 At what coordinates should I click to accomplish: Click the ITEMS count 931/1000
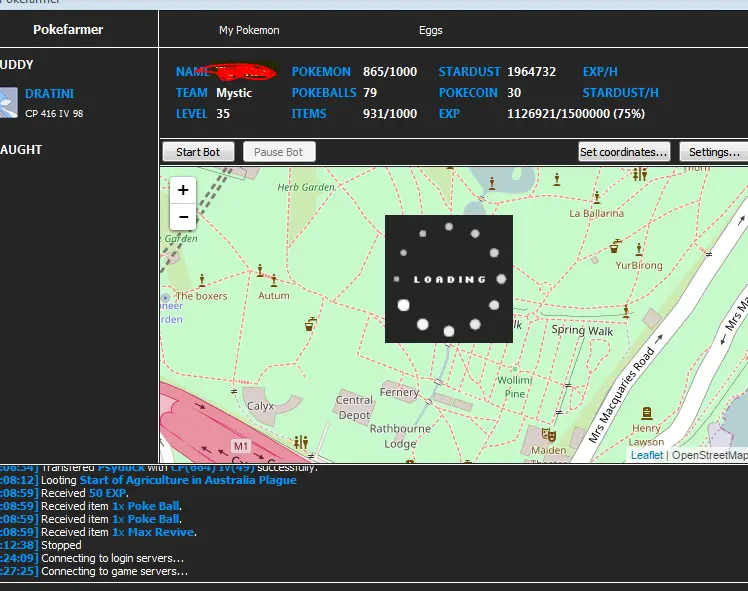click(x=390, y=114)
